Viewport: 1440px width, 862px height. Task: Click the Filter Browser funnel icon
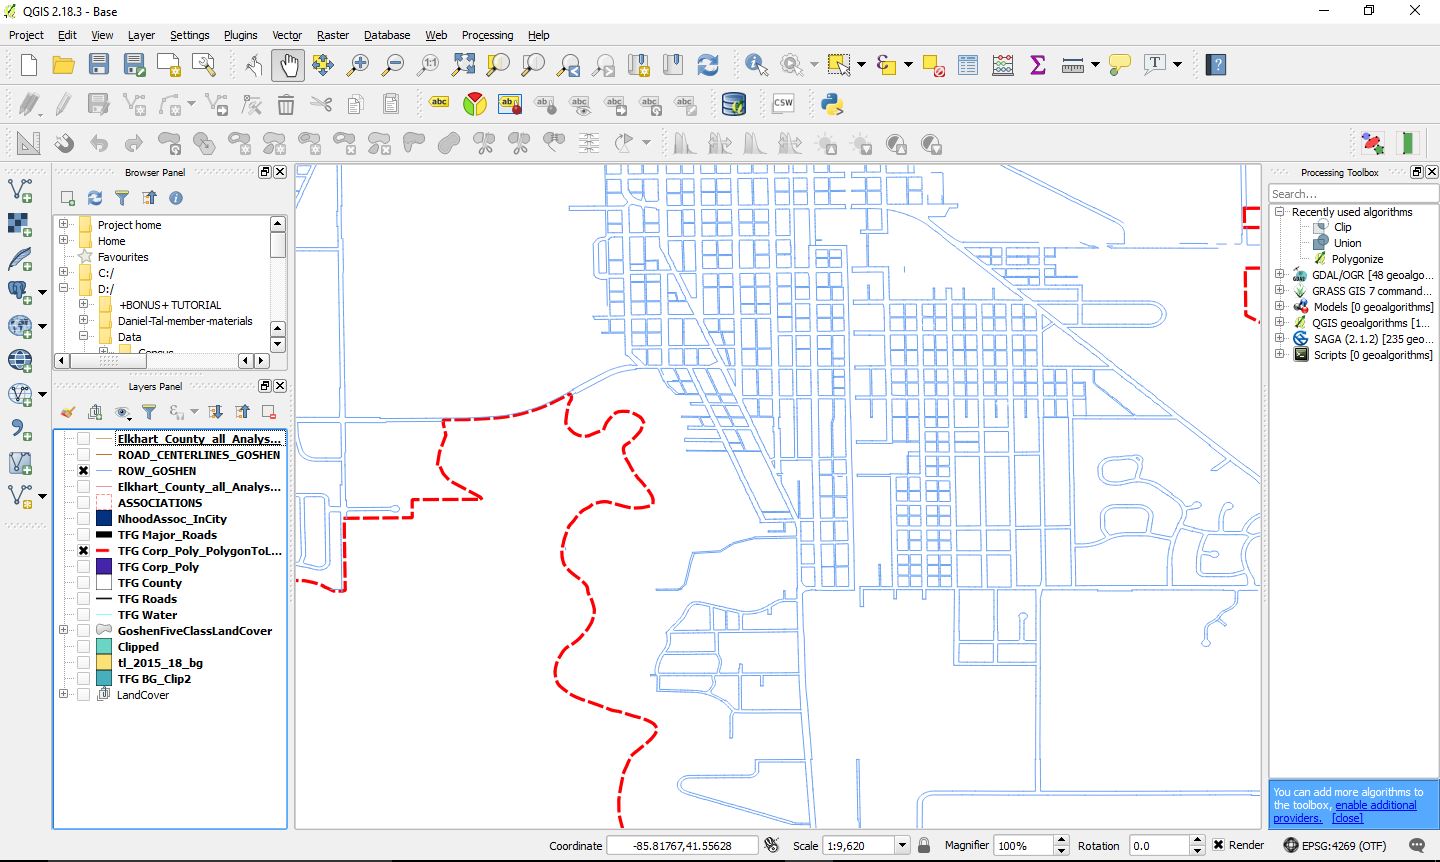coord(122,198)
